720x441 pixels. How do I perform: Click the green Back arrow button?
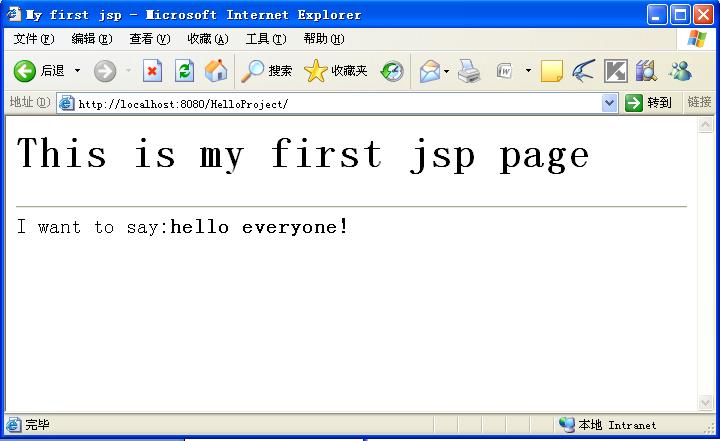pos(24,71)
